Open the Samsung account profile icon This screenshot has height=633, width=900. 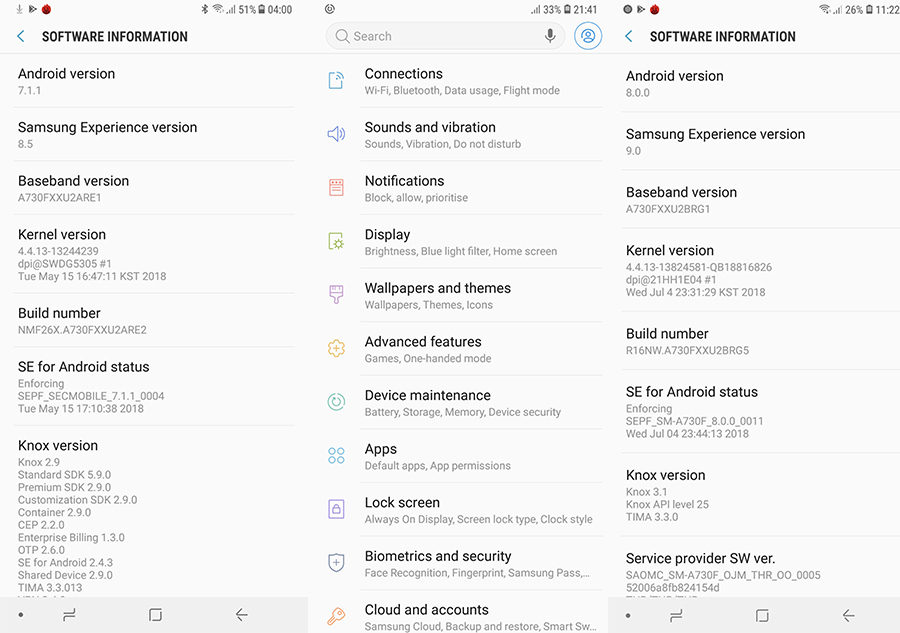coord(588,36)
